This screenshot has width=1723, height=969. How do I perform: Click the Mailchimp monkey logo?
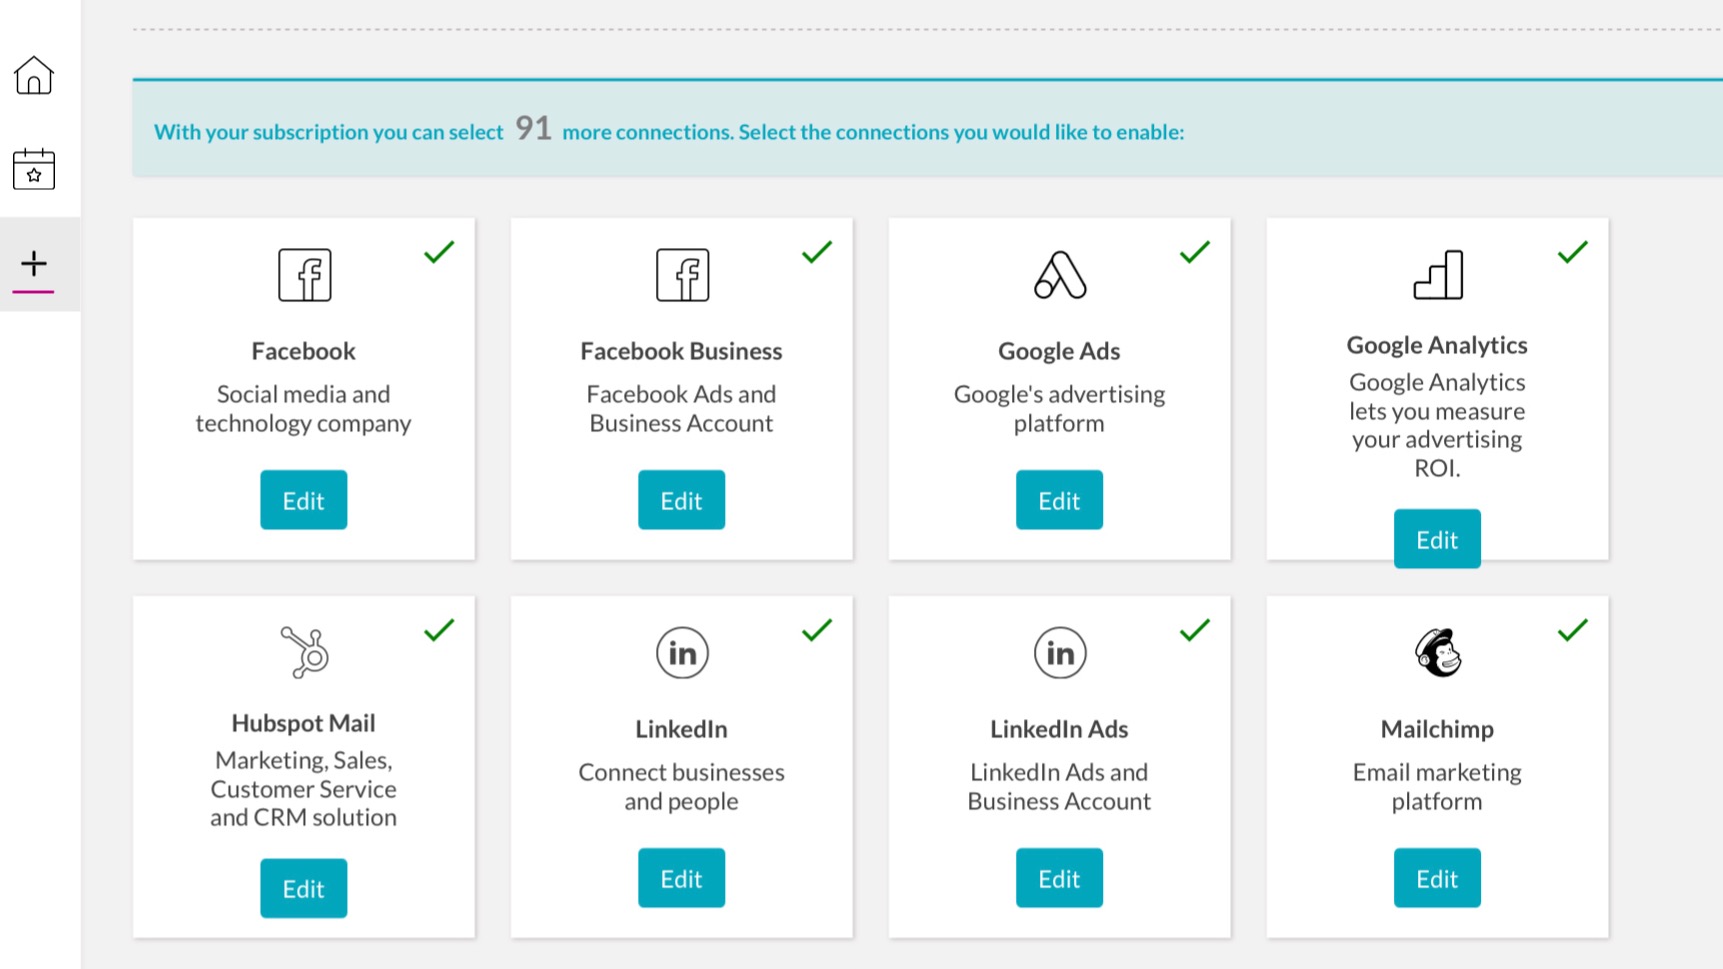tap(1438, 653)
